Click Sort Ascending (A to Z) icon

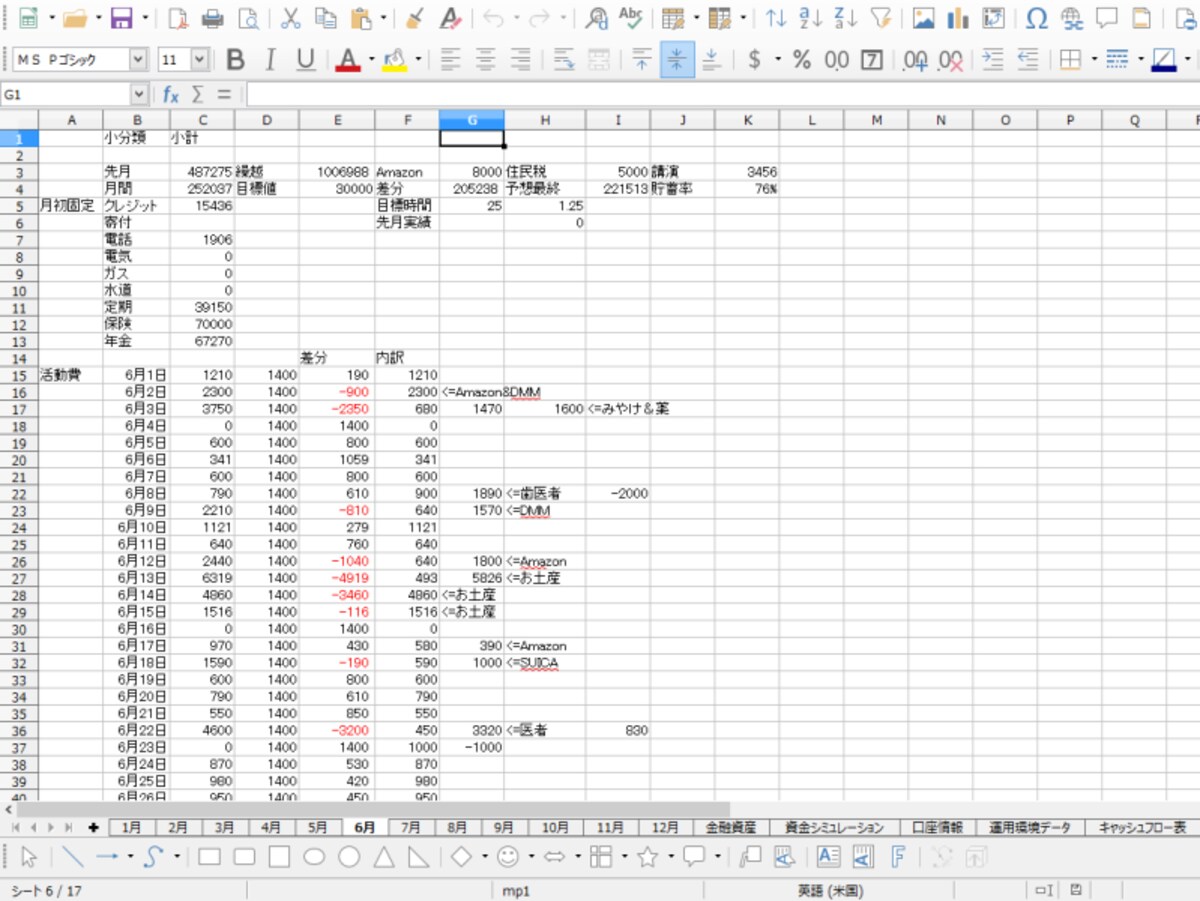pyautogui.click(x=811, y=18)
